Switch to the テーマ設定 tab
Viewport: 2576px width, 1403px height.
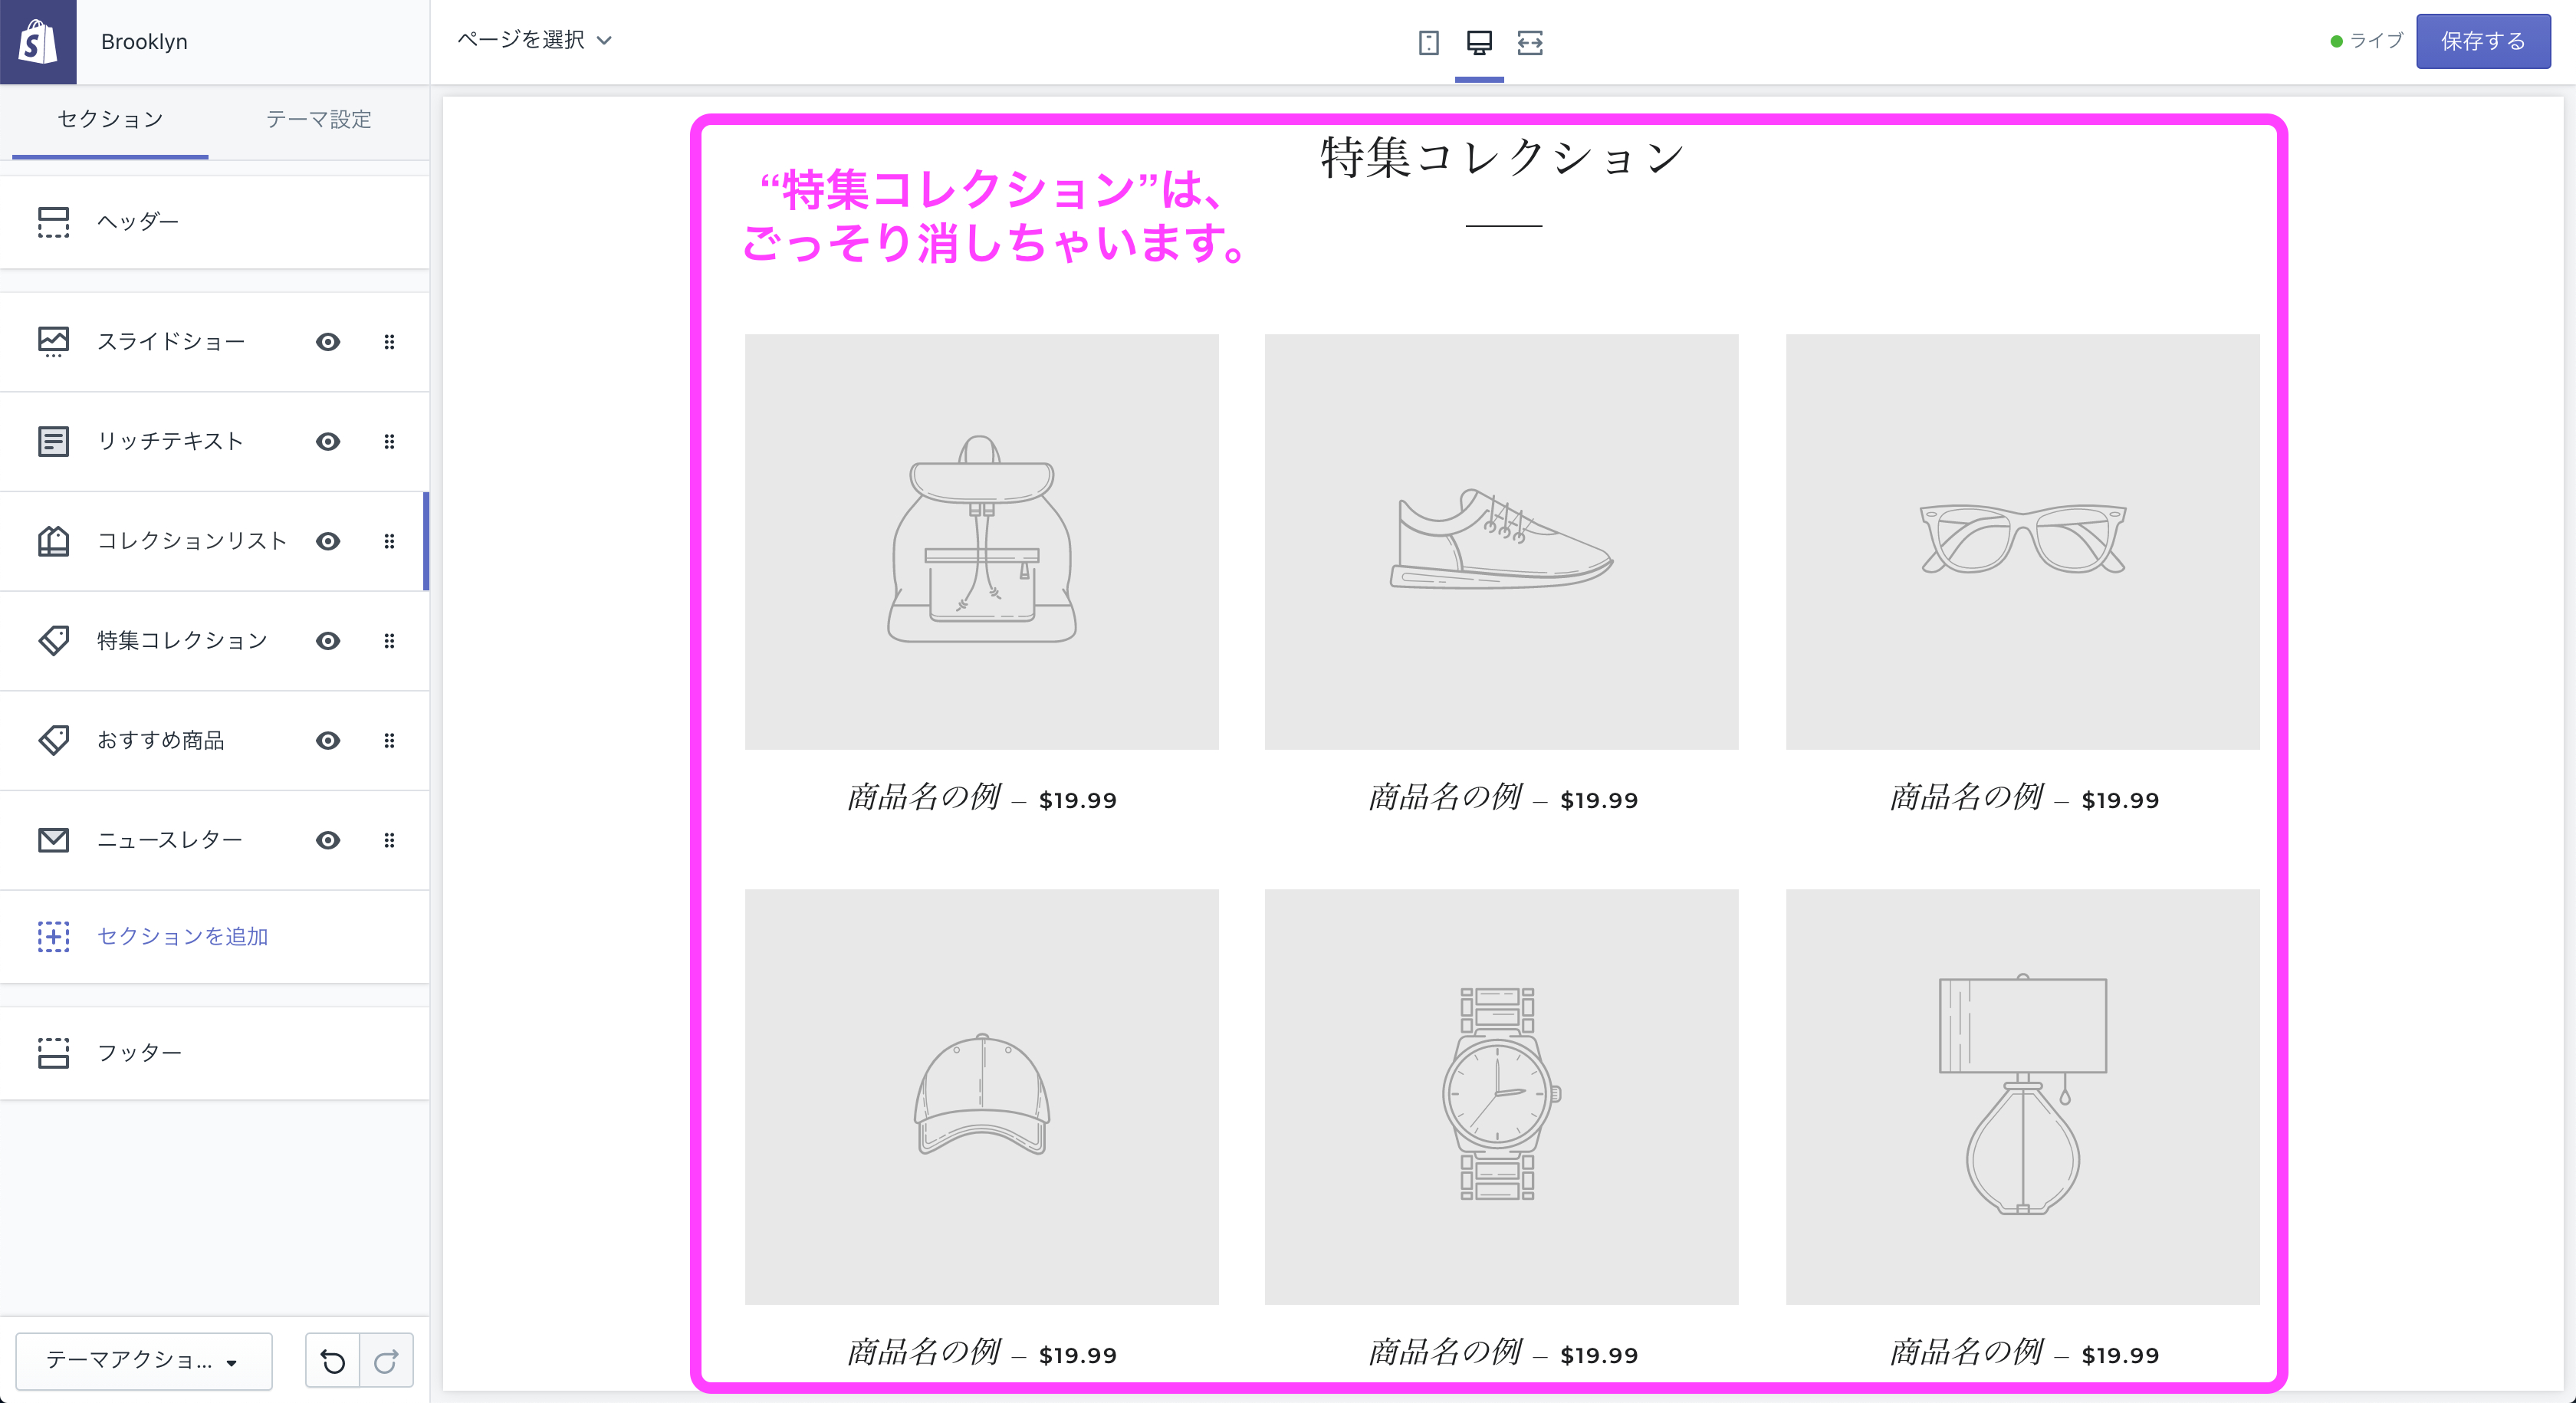(x=317, y=120)
